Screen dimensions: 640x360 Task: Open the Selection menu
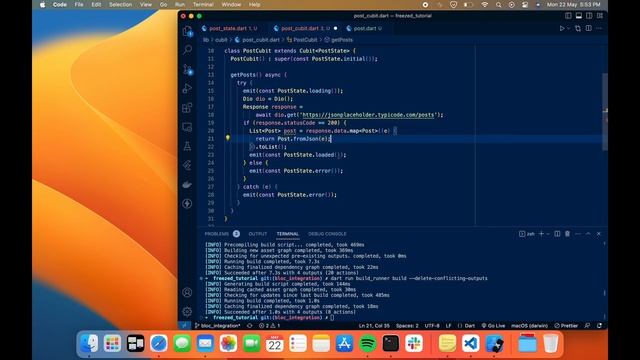[x=120, y=4]
